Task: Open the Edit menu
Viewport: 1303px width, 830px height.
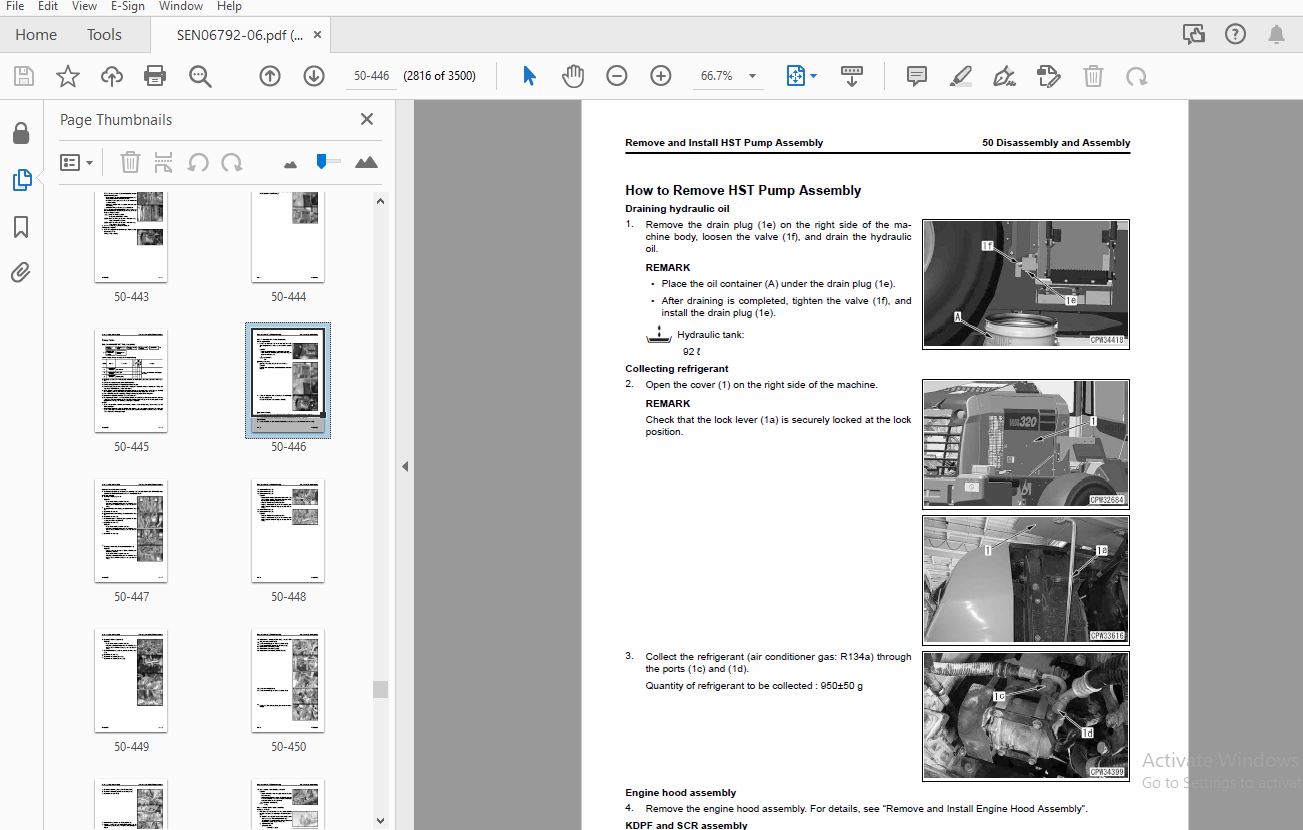Action: pyautogui.click(x=48, y=6)
